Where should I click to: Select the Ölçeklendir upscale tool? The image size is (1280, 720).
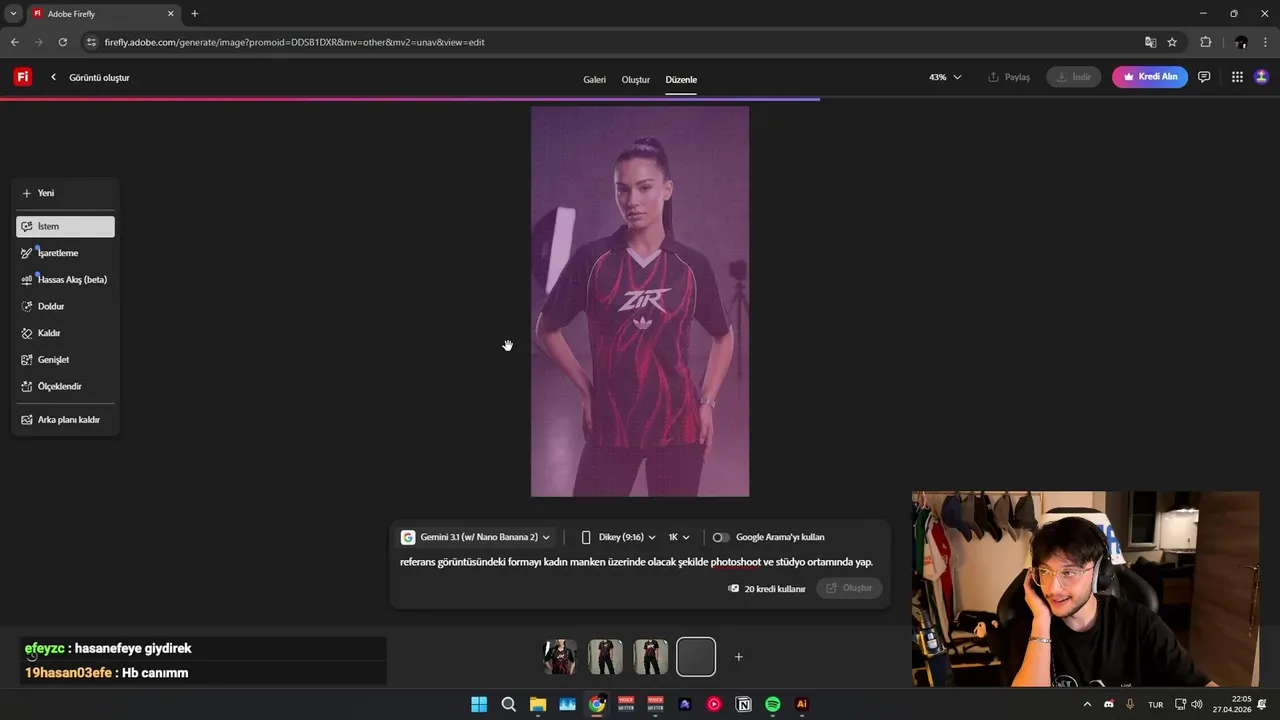[x=65, y=386]
